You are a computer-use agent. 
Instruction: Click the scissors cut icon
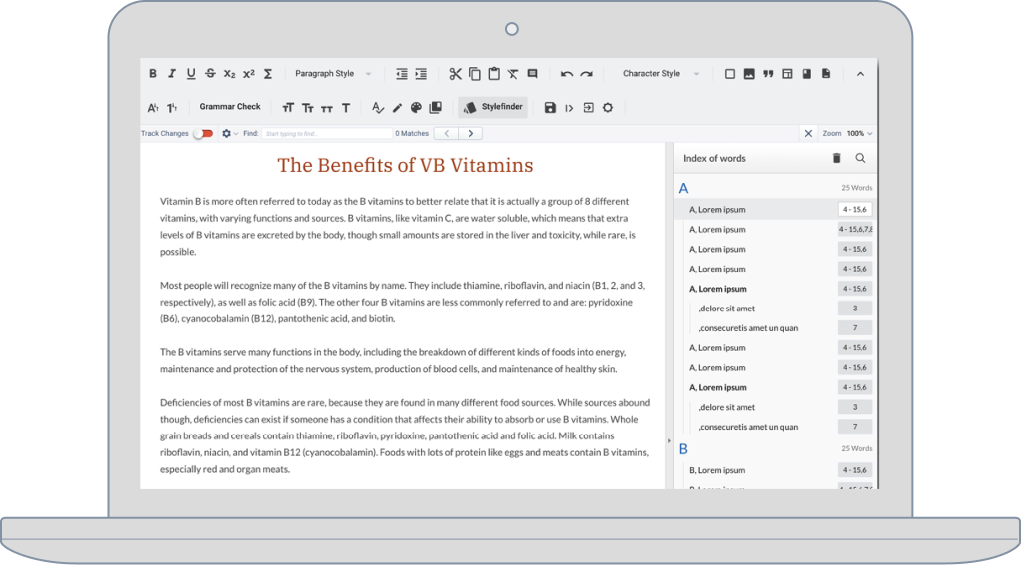(x=455, y=74)
